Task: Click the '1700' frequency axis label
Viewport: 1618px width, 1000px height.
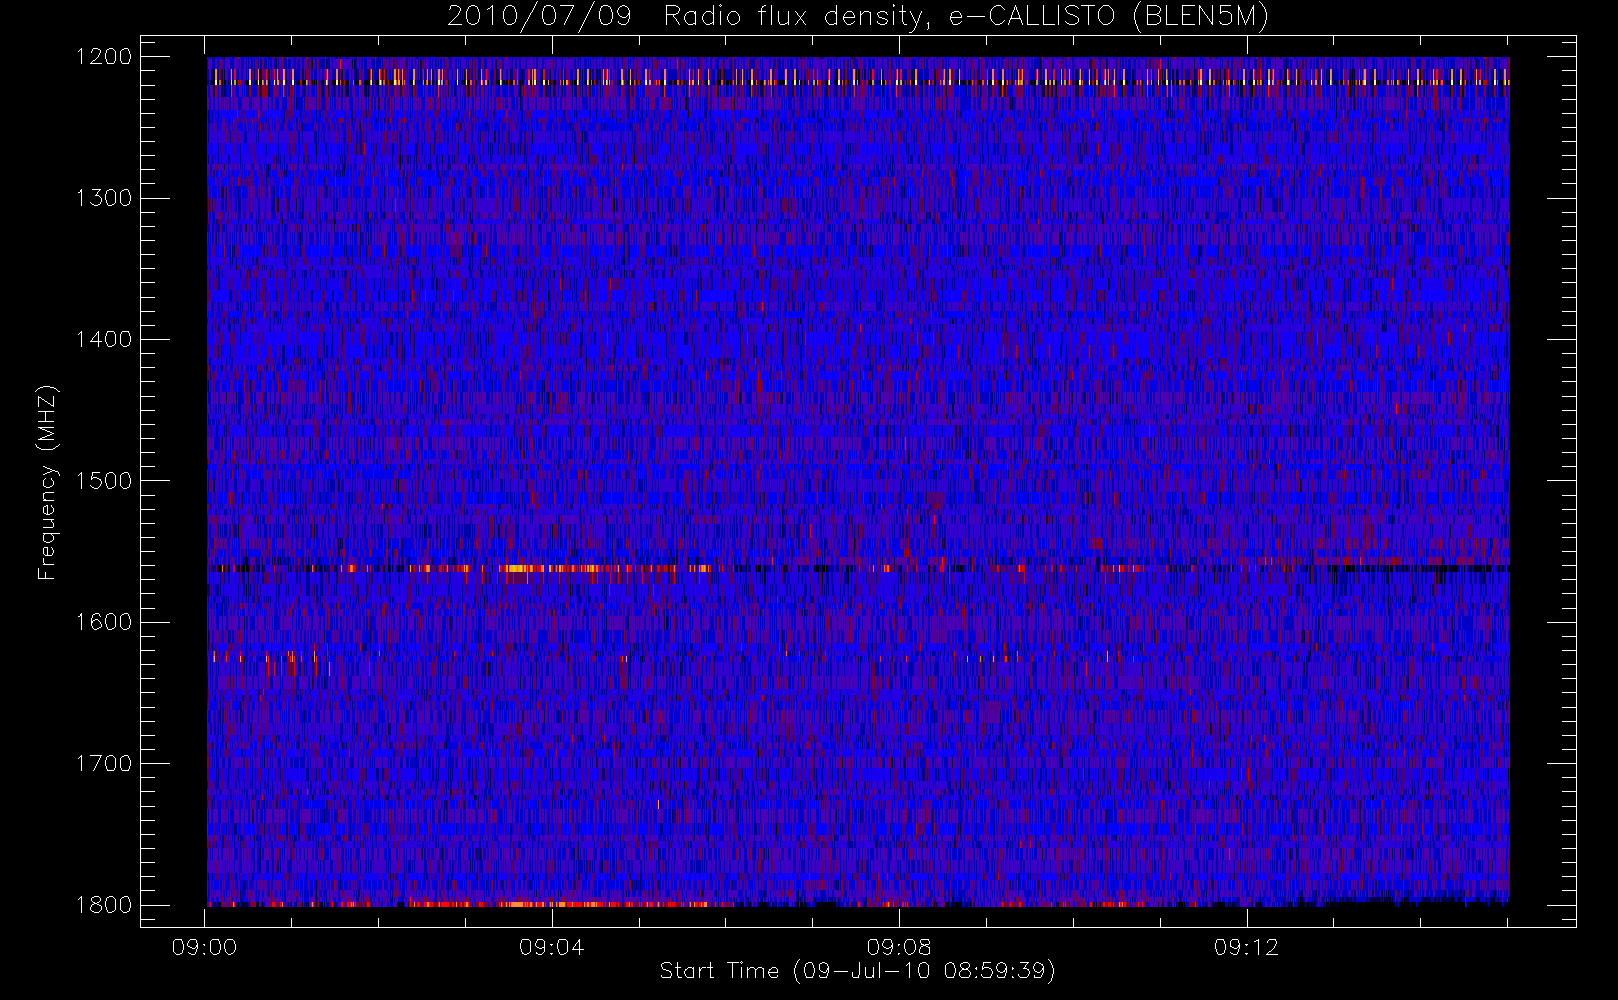Action: (x=104, y=763)
